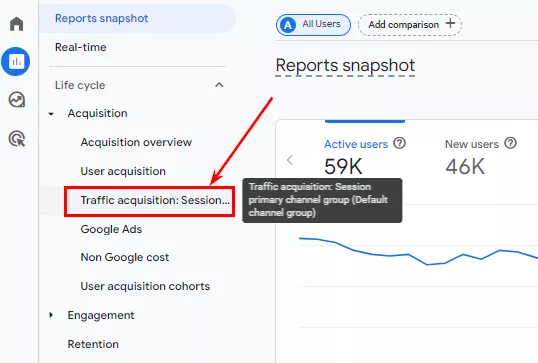The image size is (538, 363).
Task: Click the Life cycle heading
Action: (x=80, y=85)
